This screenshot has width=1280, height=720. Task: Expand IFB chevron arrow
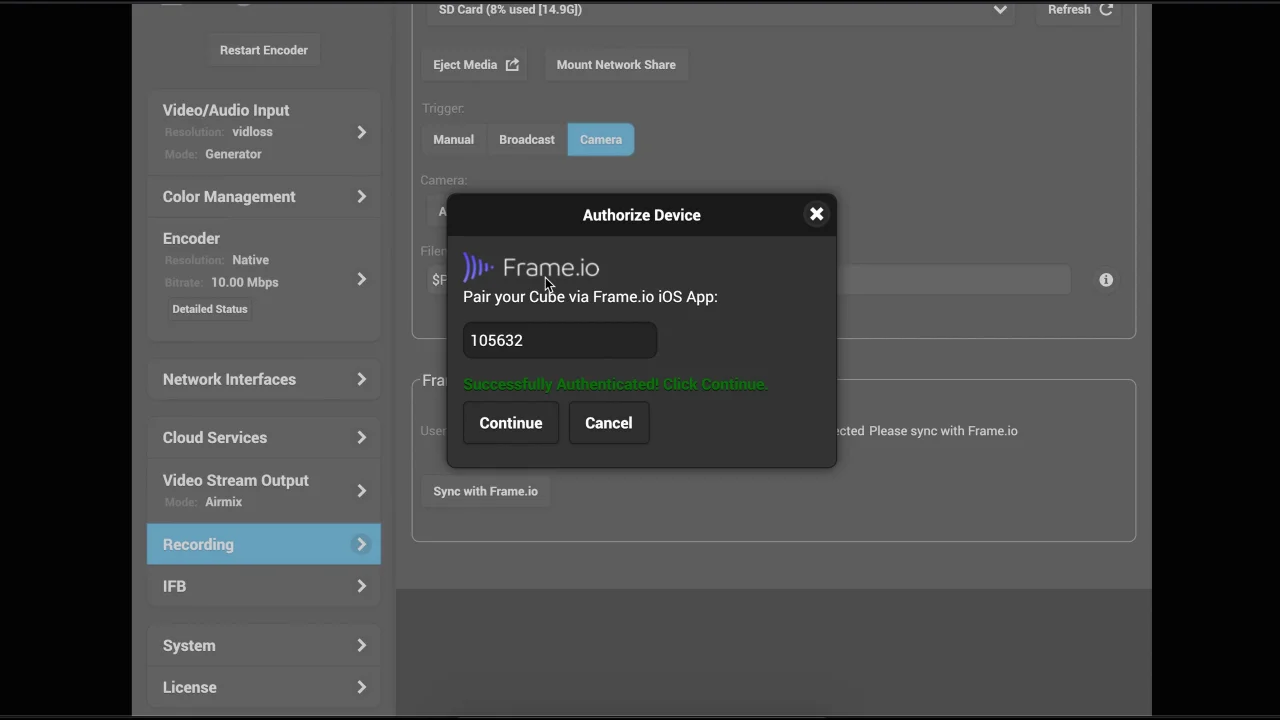pos(362,587)
